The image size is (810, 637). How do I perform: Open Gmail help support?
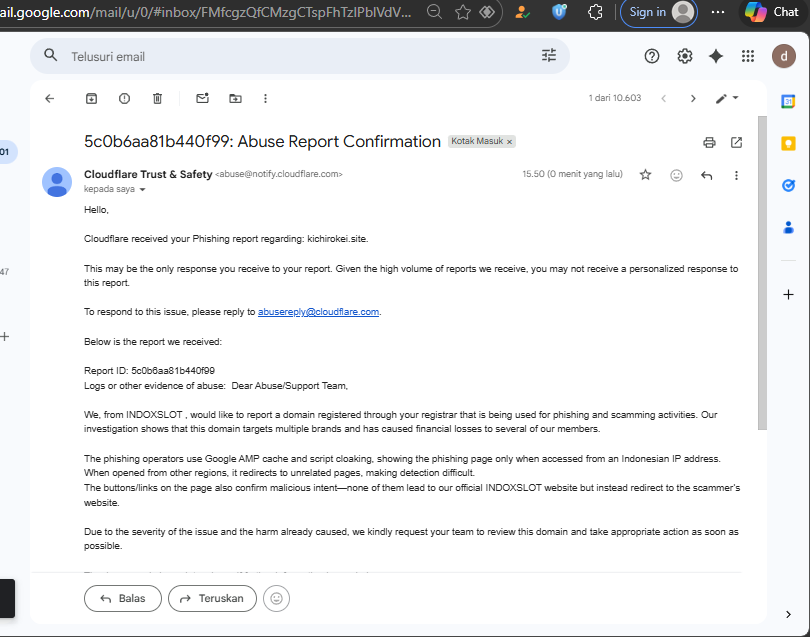pyautogui.click(x=652, y=56)
